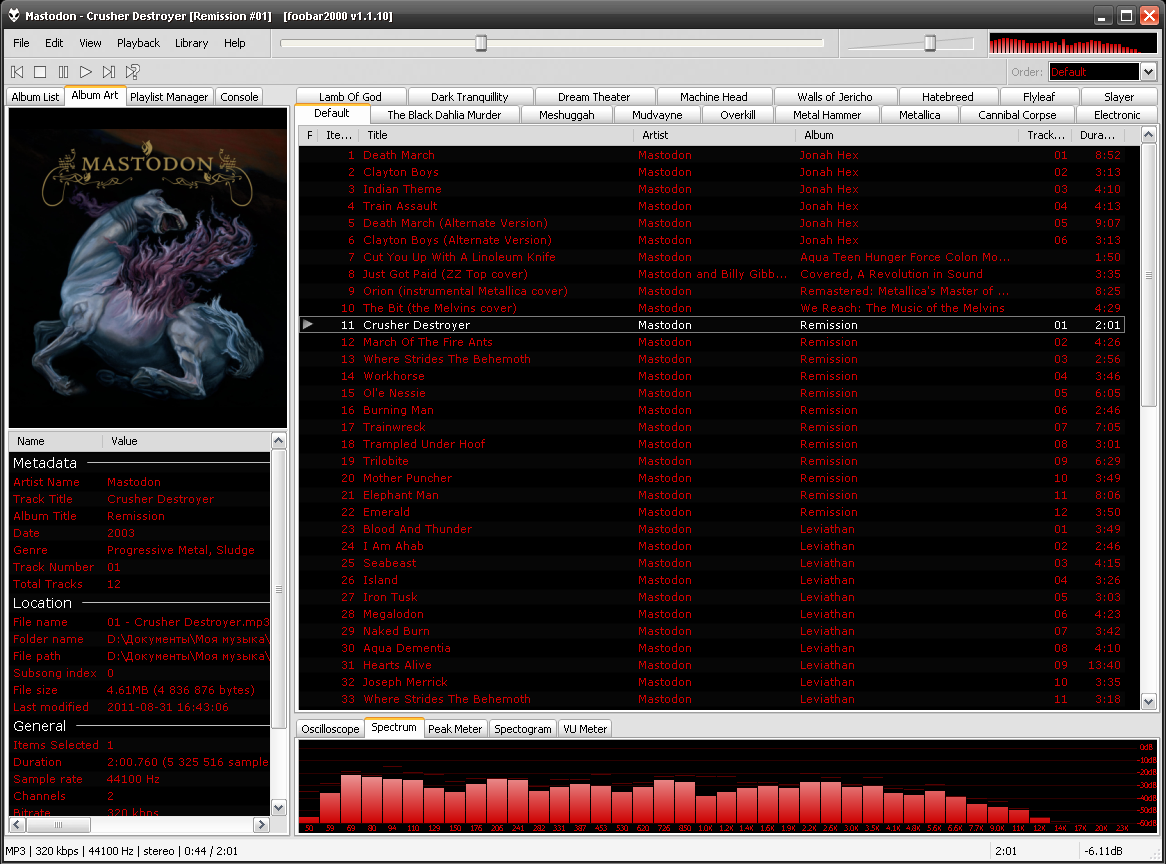1166x864 pixels.
Task: Click the seek bar slider handle
Action: point(481,43)
